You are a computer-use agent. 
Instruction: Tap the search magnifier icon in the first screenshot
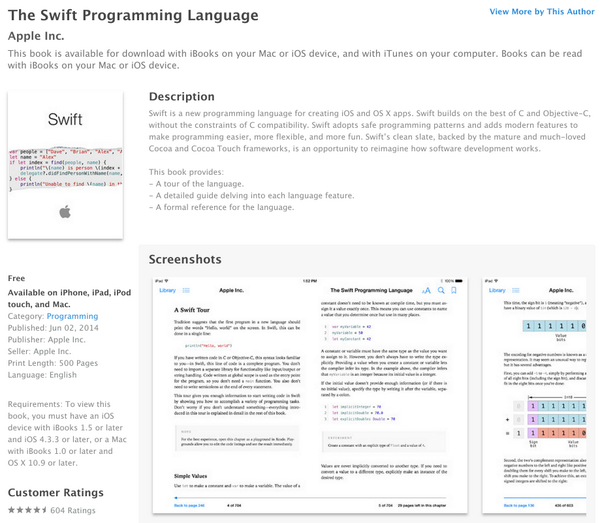click(441, 290)
